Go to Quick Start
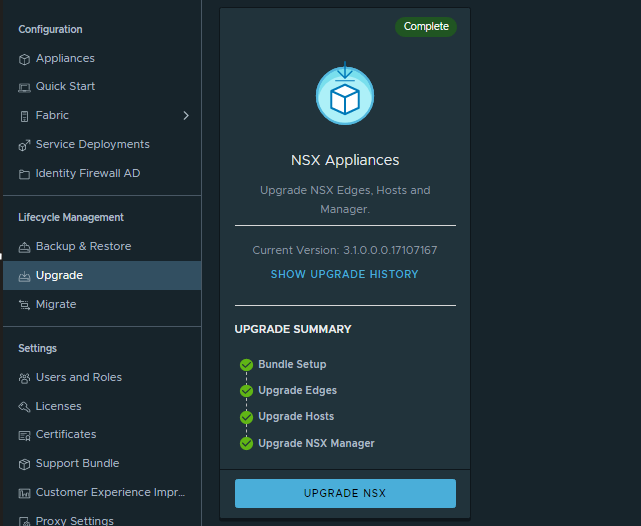 (65, 86)
